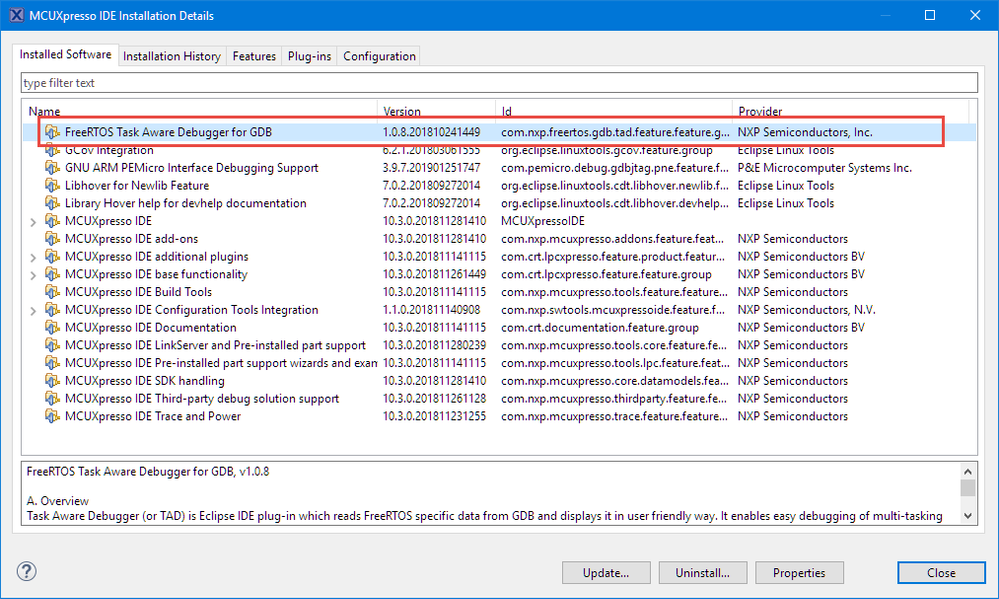
Task: Select the GCov Integration row
Action: pos(499,150)
